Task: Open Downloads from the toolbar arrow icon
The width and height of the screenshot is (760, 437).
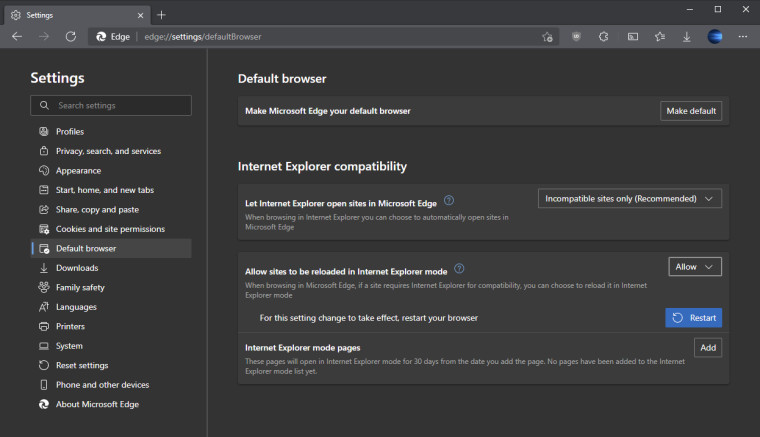Action: 687,36
